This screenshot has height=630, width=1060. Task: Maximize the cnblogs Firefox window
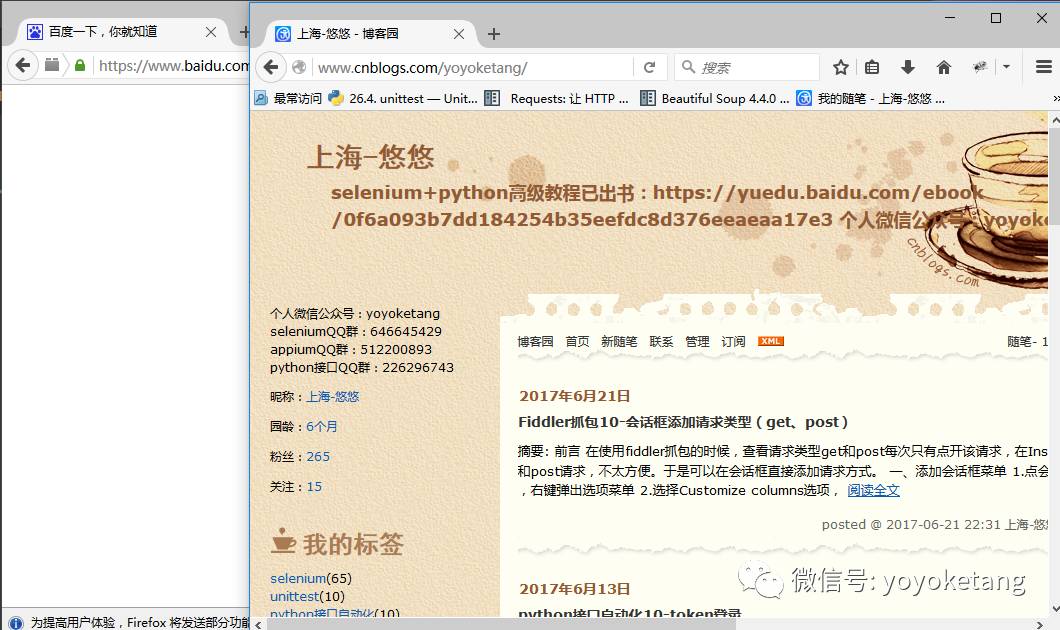point(996,18)
